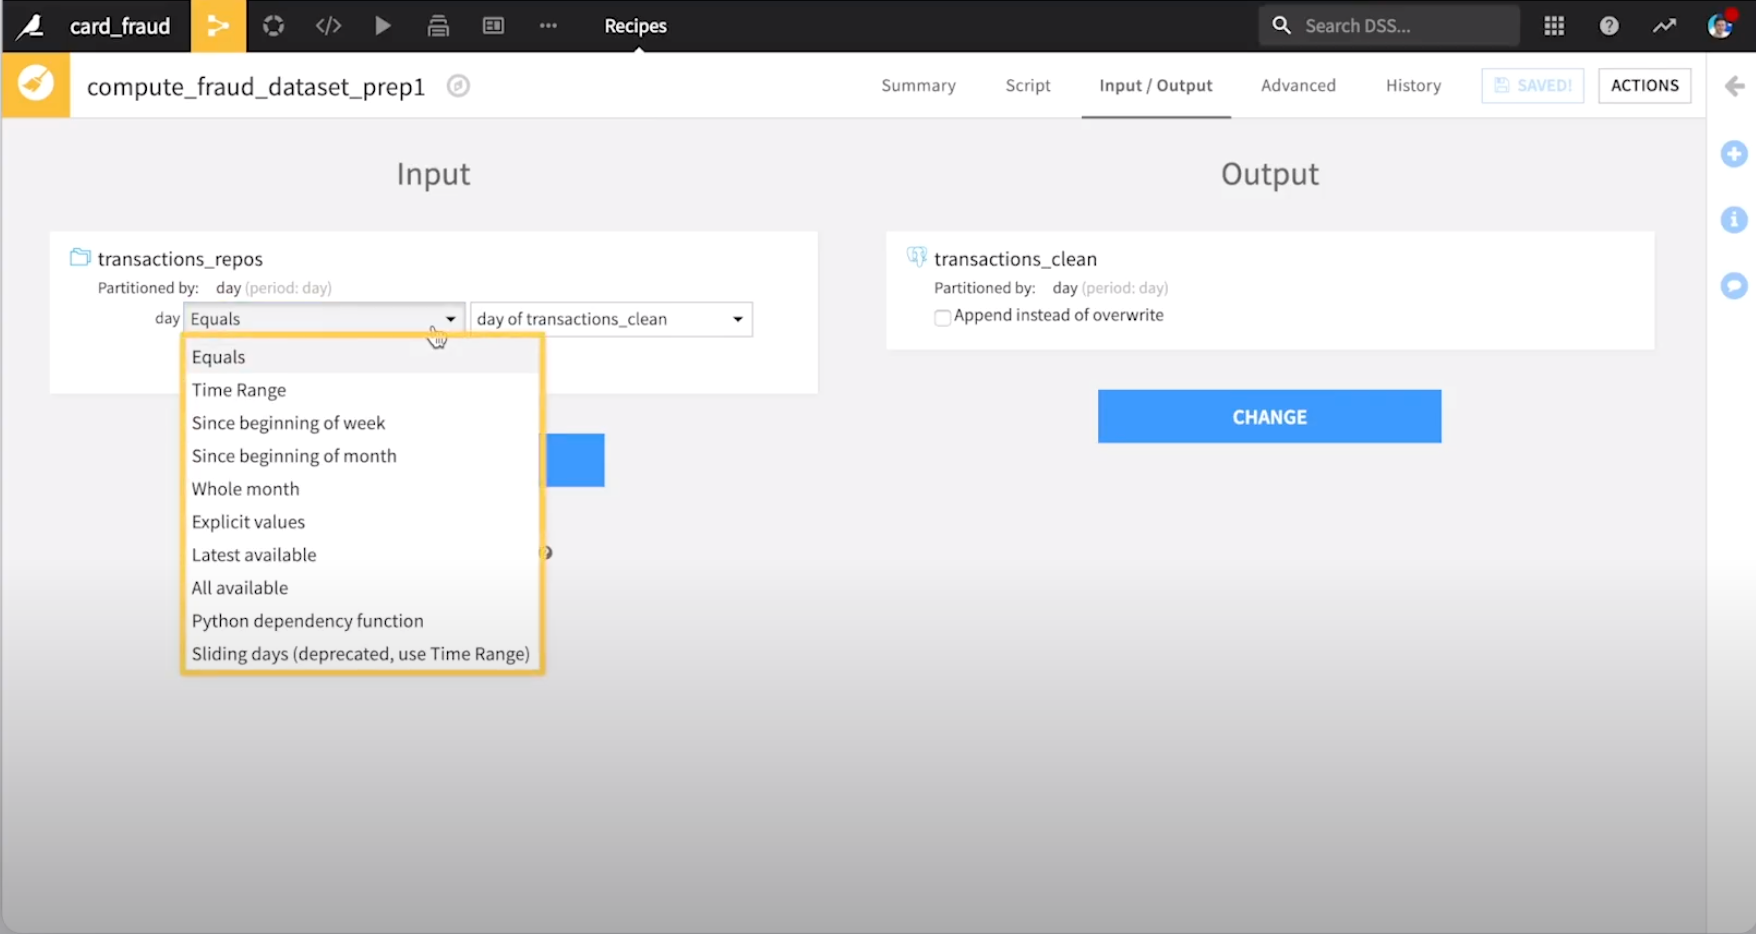This screenshot has width=1756, height=934.
Task: Open discussions via the speech bubble icon
Action: tap(1734, 286)
